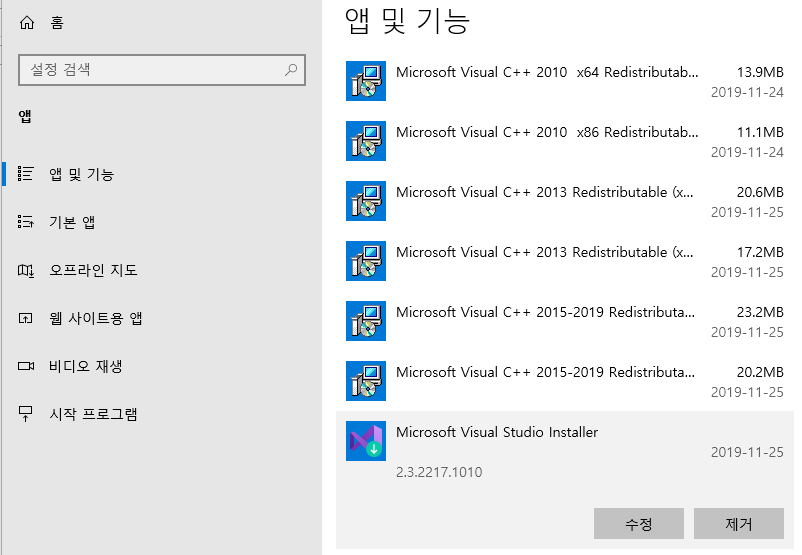Click the Visual Studio Installer icon
This screenshot has height=555, width=802.
366,441
